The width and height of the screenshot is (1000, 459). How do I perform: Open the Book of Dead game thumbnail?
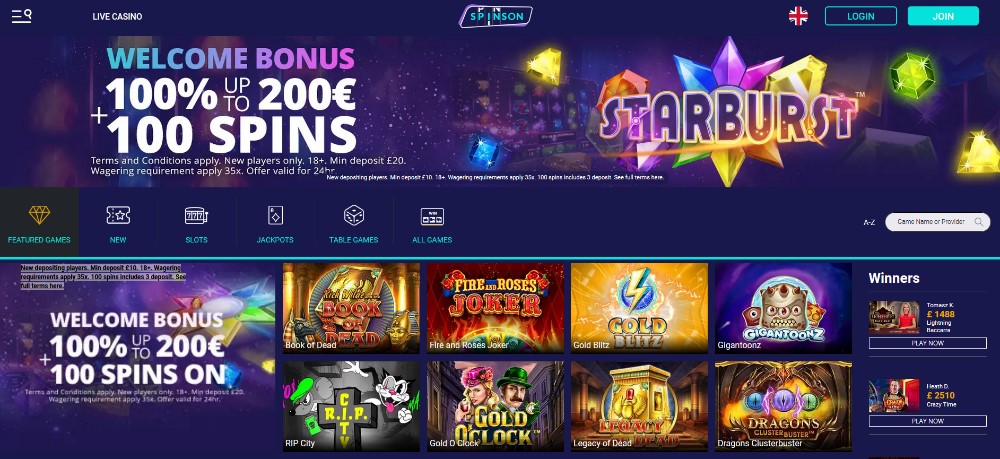coord(351,308)
